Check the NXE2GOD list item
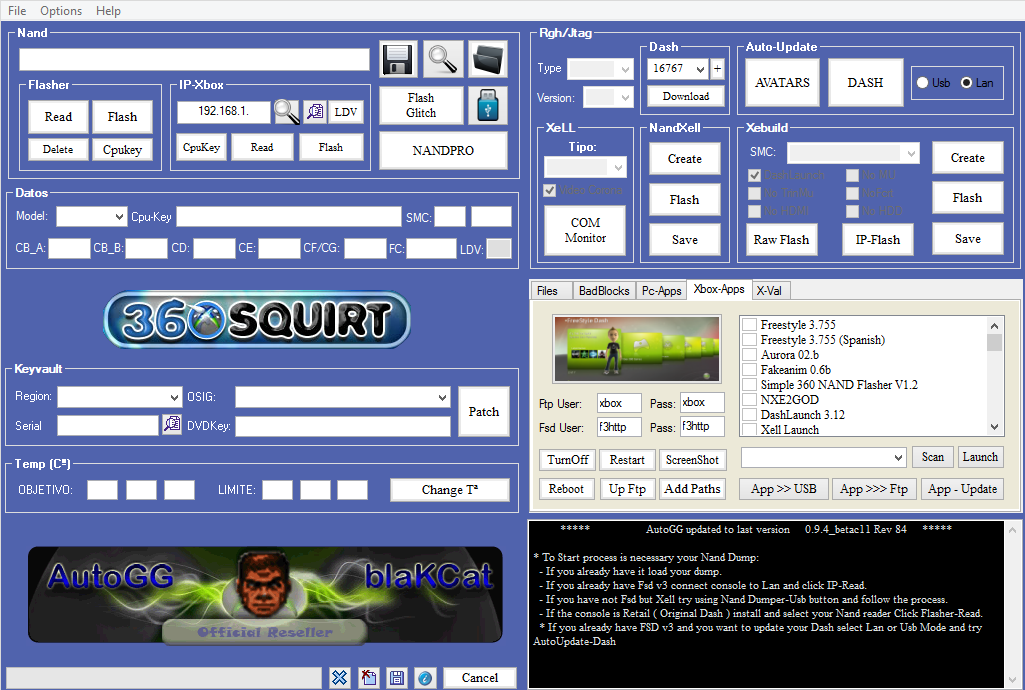This screenshot has width=1025, height=690. tap(750, 400)
